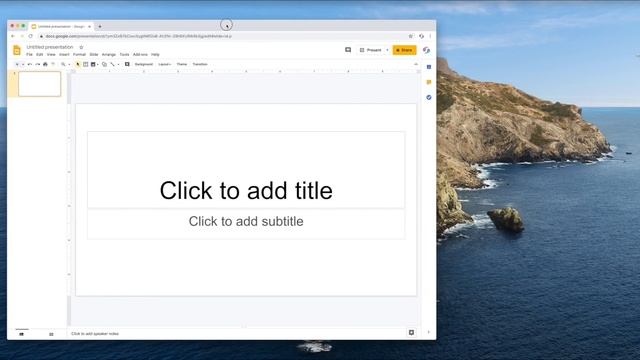Star the Untitled presentation
Screen dimensions: 640x360
click(x=81, y=47)
